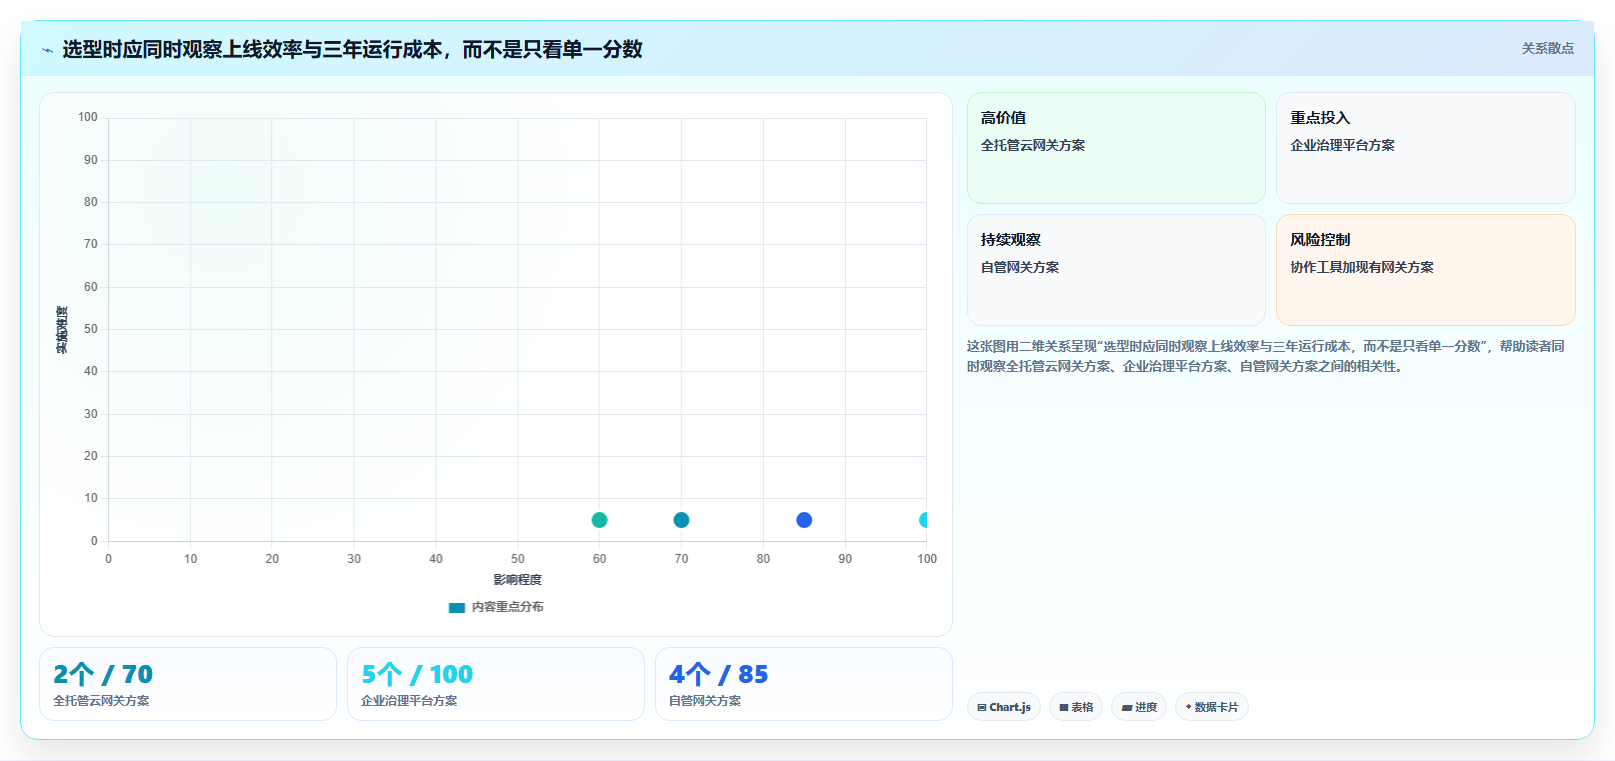The height and width of the screenshot is (761, 1615).
Task: Click the teal-green data point at 60
Action: (x=600, y=520)
